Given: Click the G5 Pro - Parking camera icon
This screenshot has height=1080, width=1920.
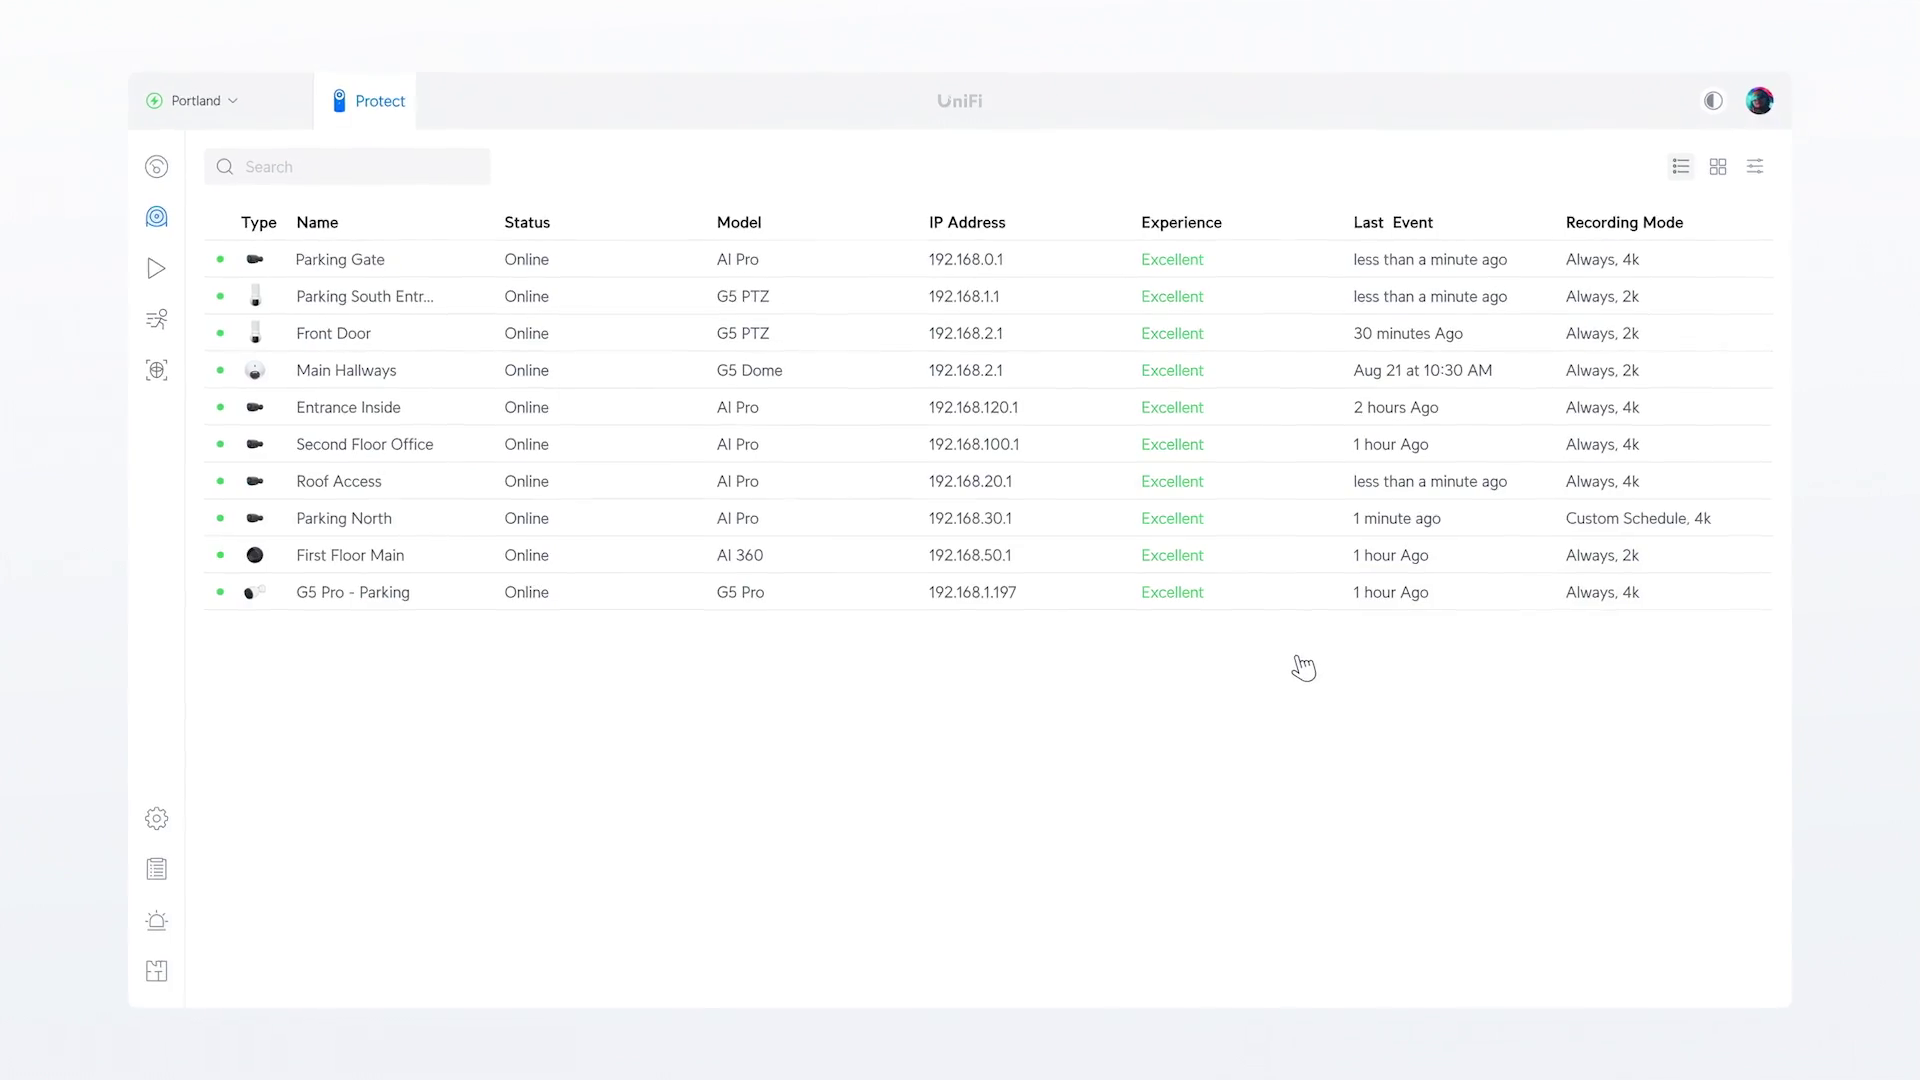Looking at the screenshot, I should [255, 592].
